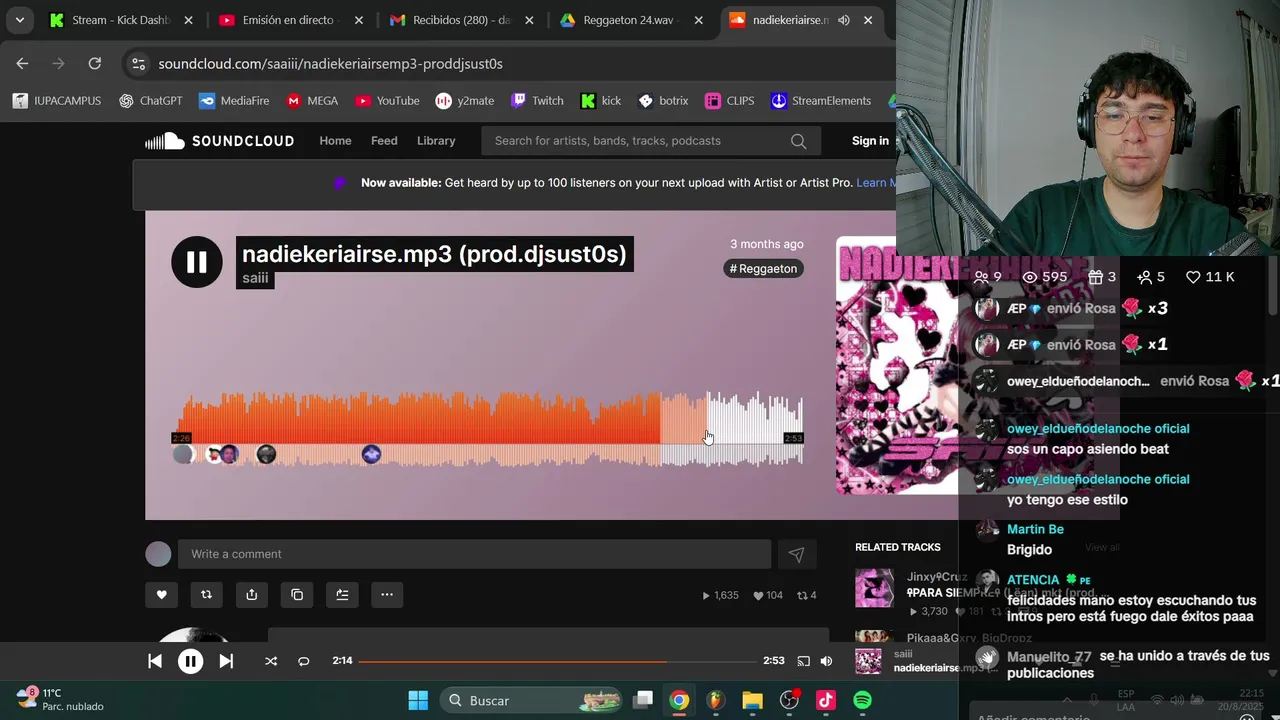This screenshot has height=720, width=1280.
Task: Open the More options ellipsis menu
Action: coord(387,595)
